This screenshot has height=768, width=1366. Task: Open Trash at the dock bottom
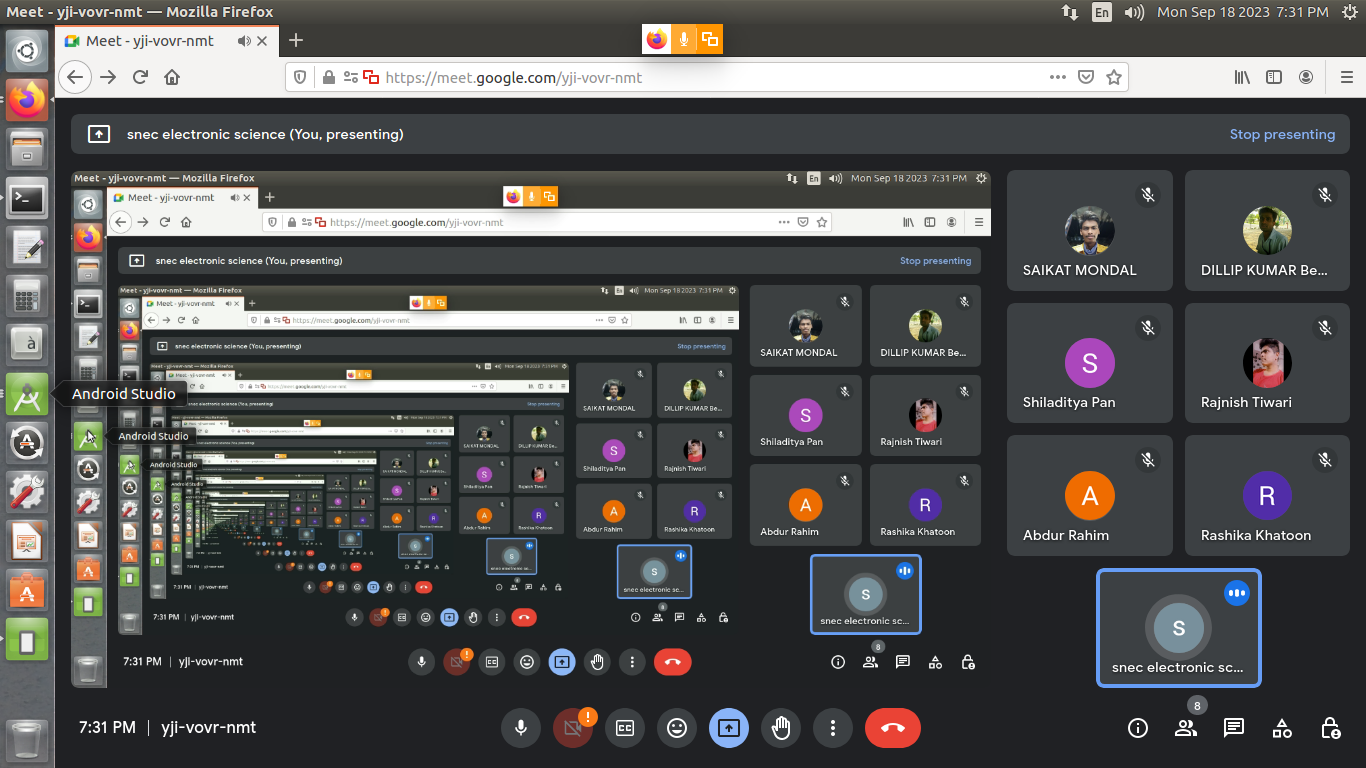pyautogui.click(x=27, y=740)
